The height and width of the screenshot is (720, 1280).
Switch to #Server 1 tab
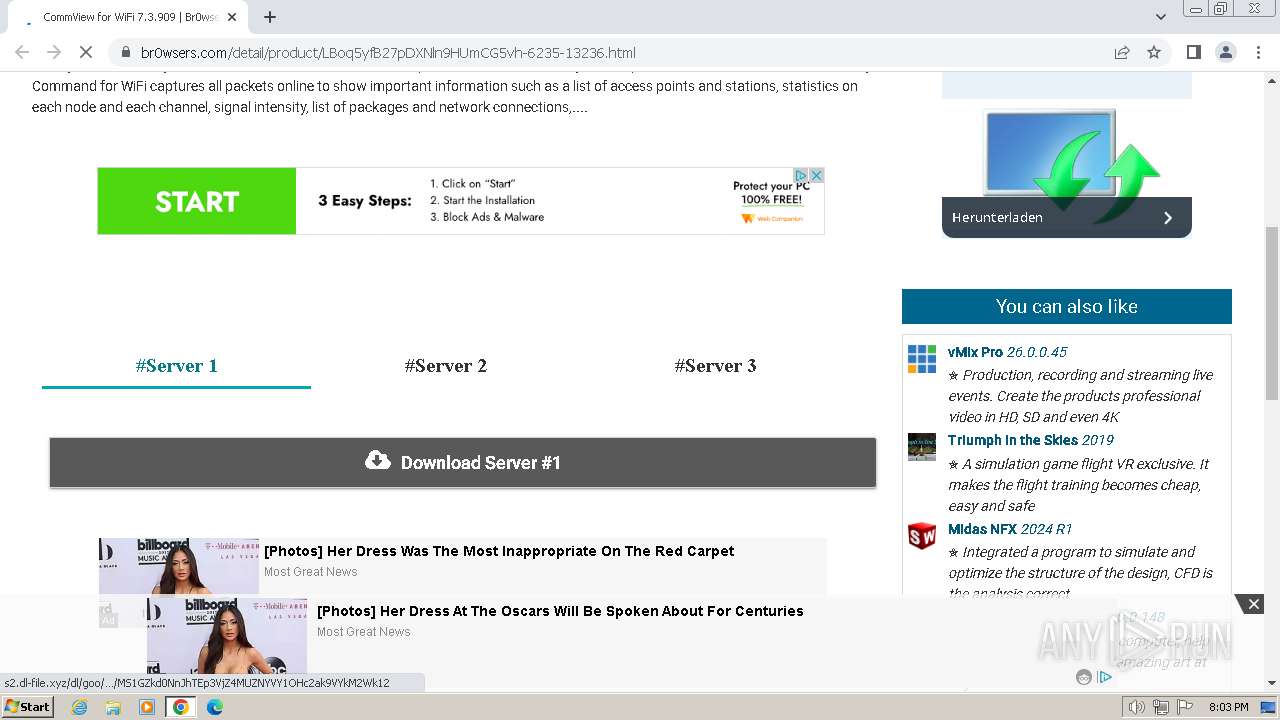(x=176, y=366)
